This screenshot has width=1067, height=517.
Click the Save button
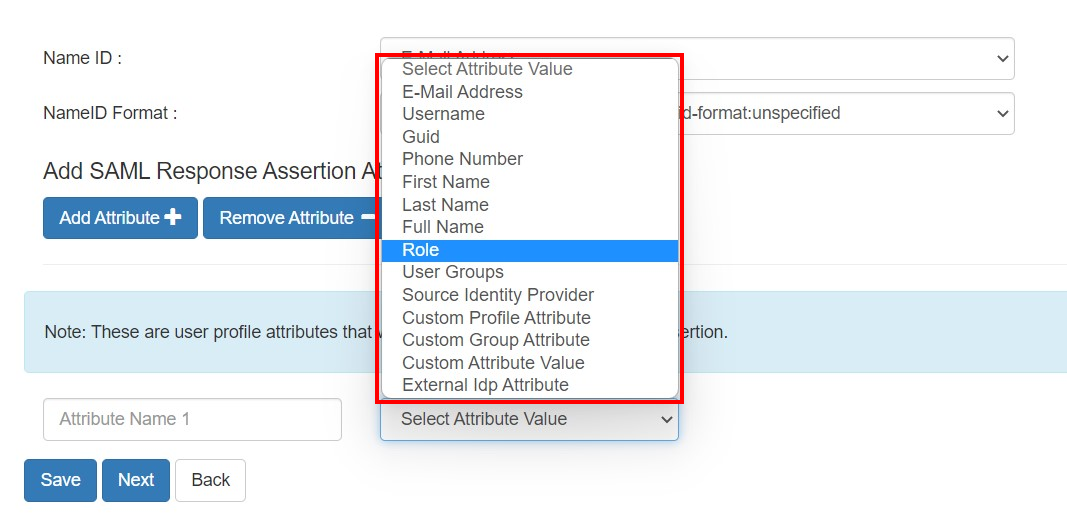pos(61,480)
